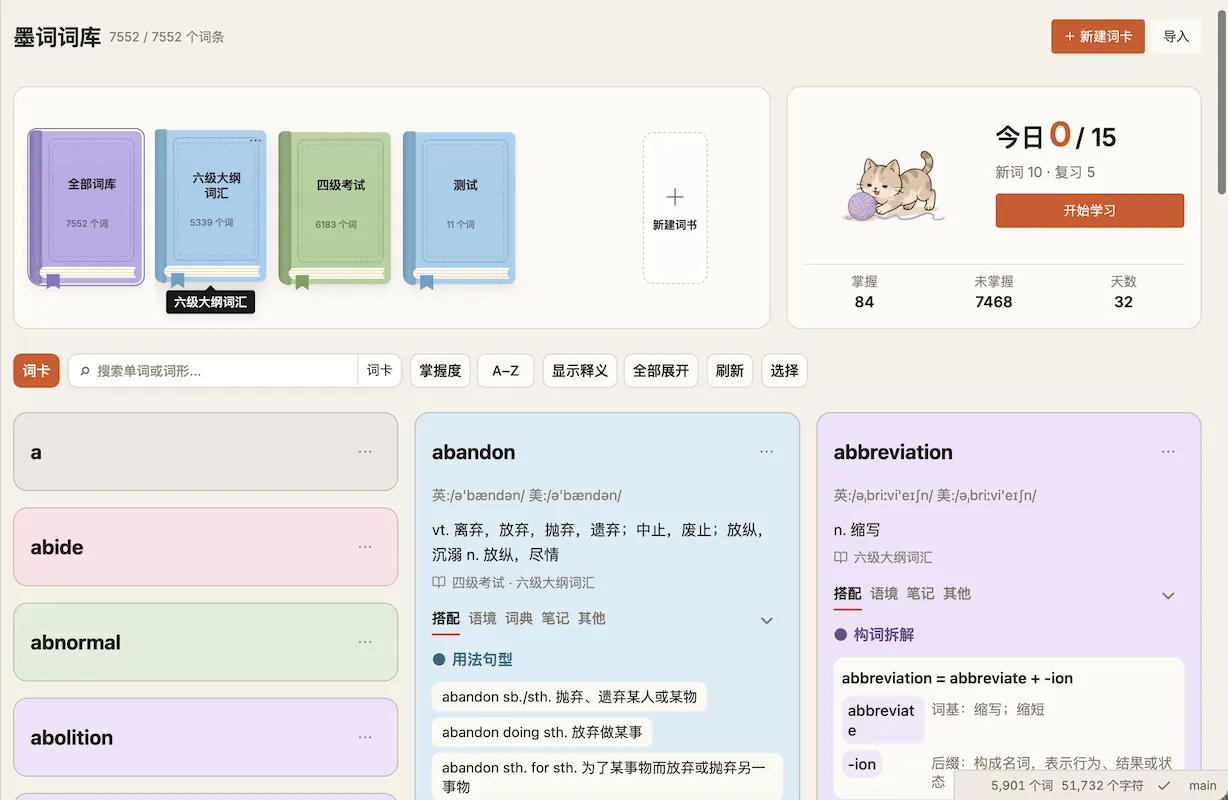Select the blue 测试 book
1228x800 pixels.
pyautogui.click(x=459, y=207)
